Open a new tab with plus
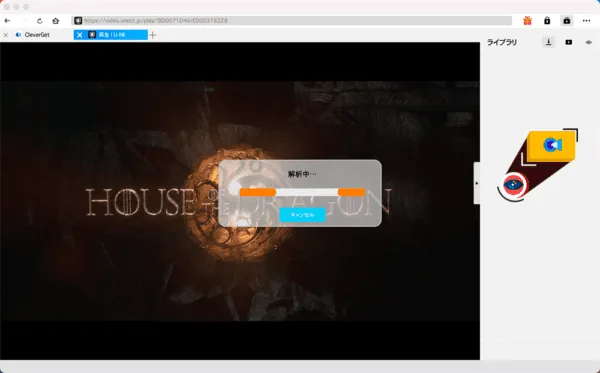Image resolution: width=600 pixels, height=373 pixels. [x=153, y=35]
